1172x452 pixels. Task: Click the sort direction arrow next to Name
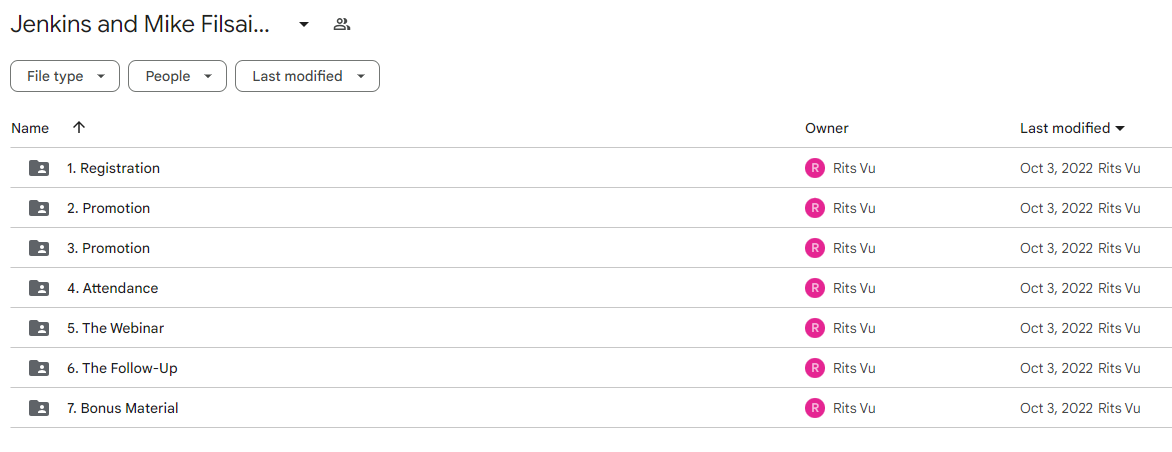tap(78, 128)
